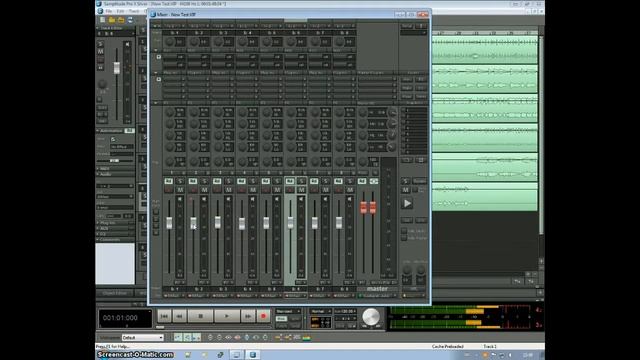Arm record on mixer channel 7
Screen dimensions: 640x360
point(314,190)
